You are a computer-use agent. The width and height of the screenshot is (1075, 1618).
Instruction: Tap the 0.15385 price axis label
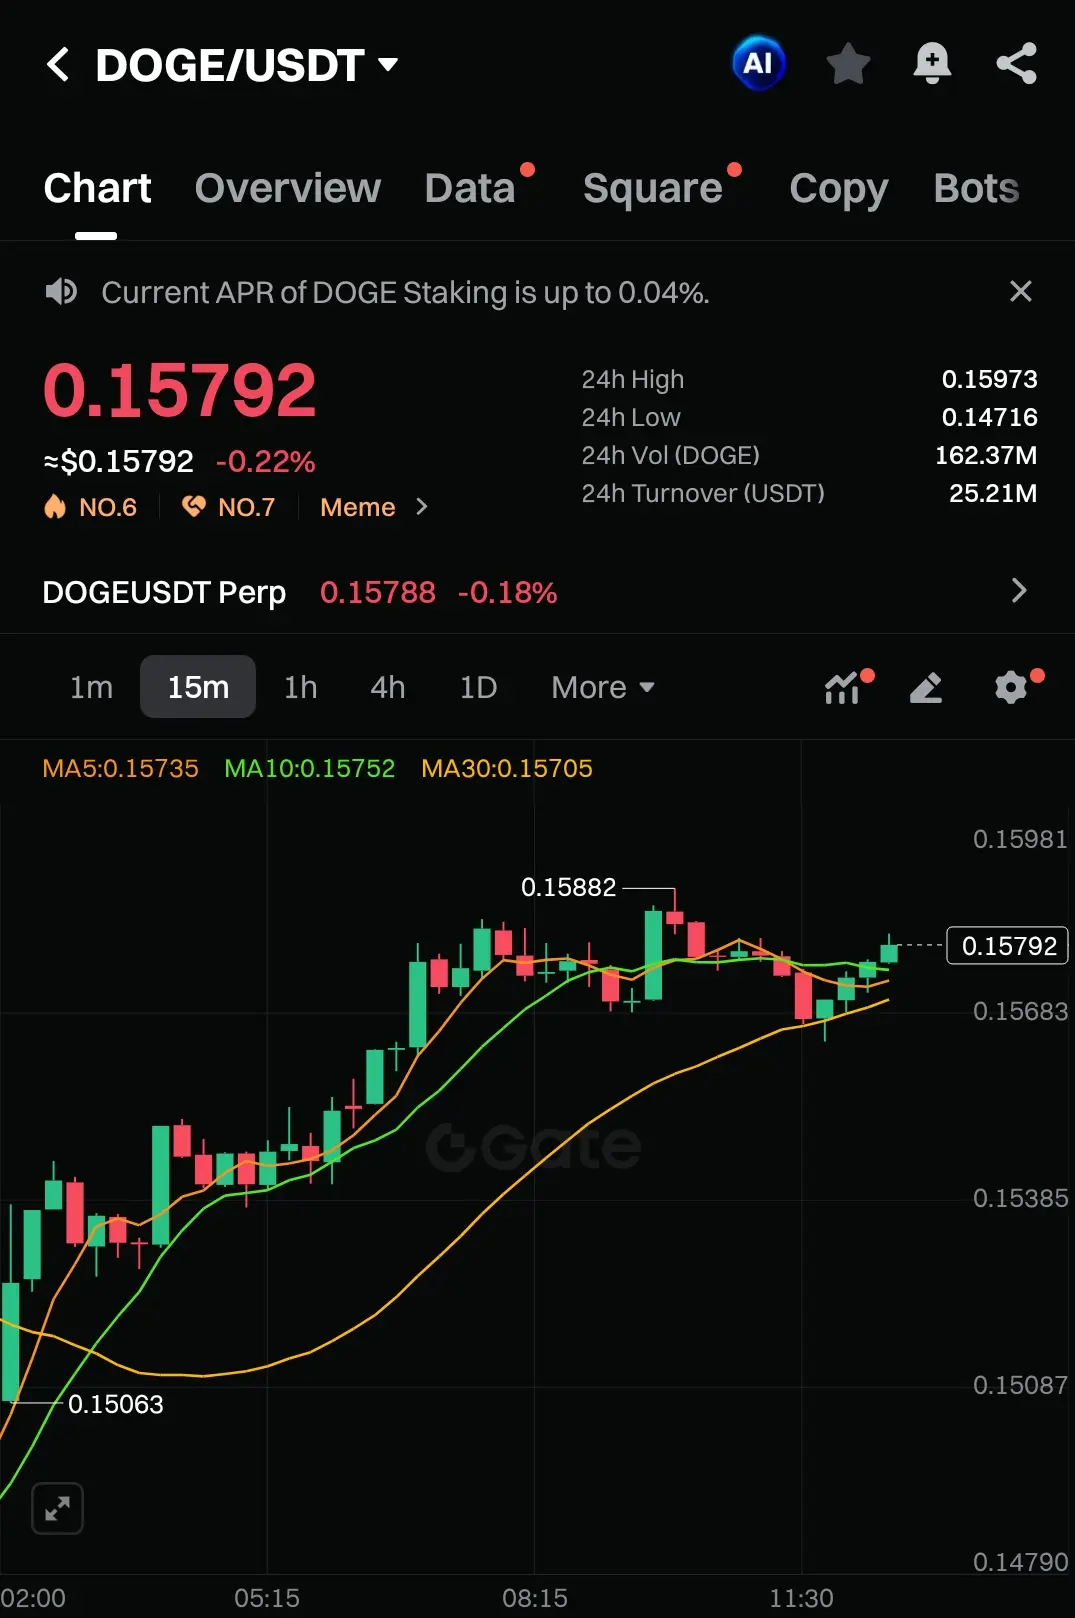[1020, 1198]
